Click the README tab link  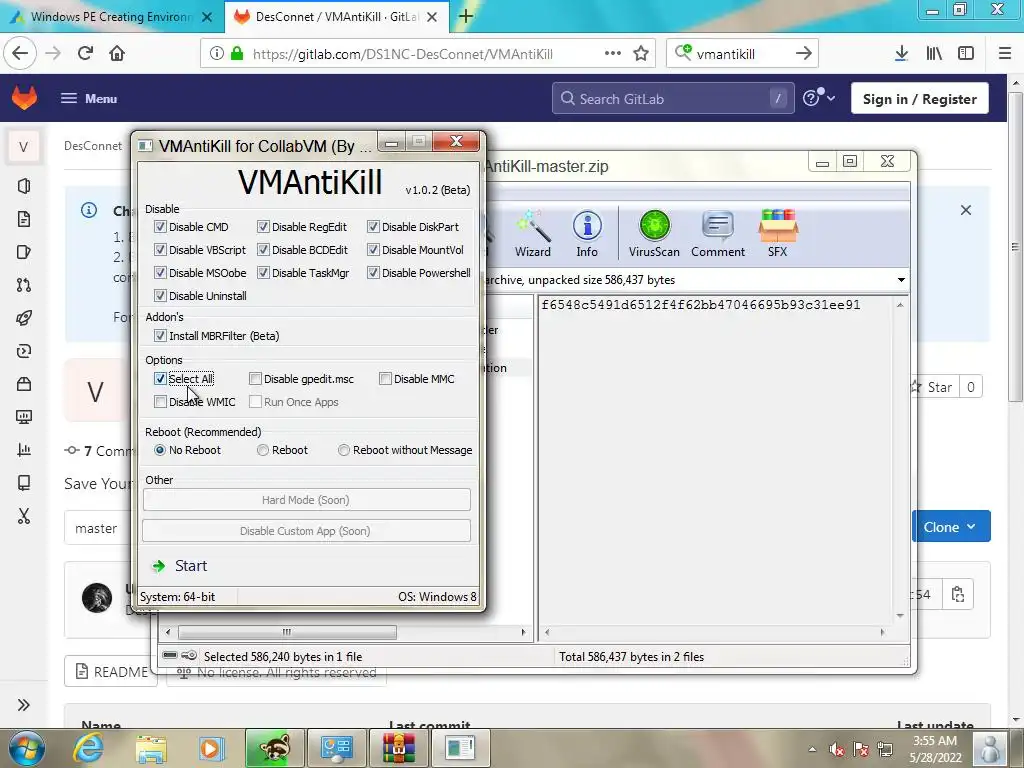tap(111, 671)
